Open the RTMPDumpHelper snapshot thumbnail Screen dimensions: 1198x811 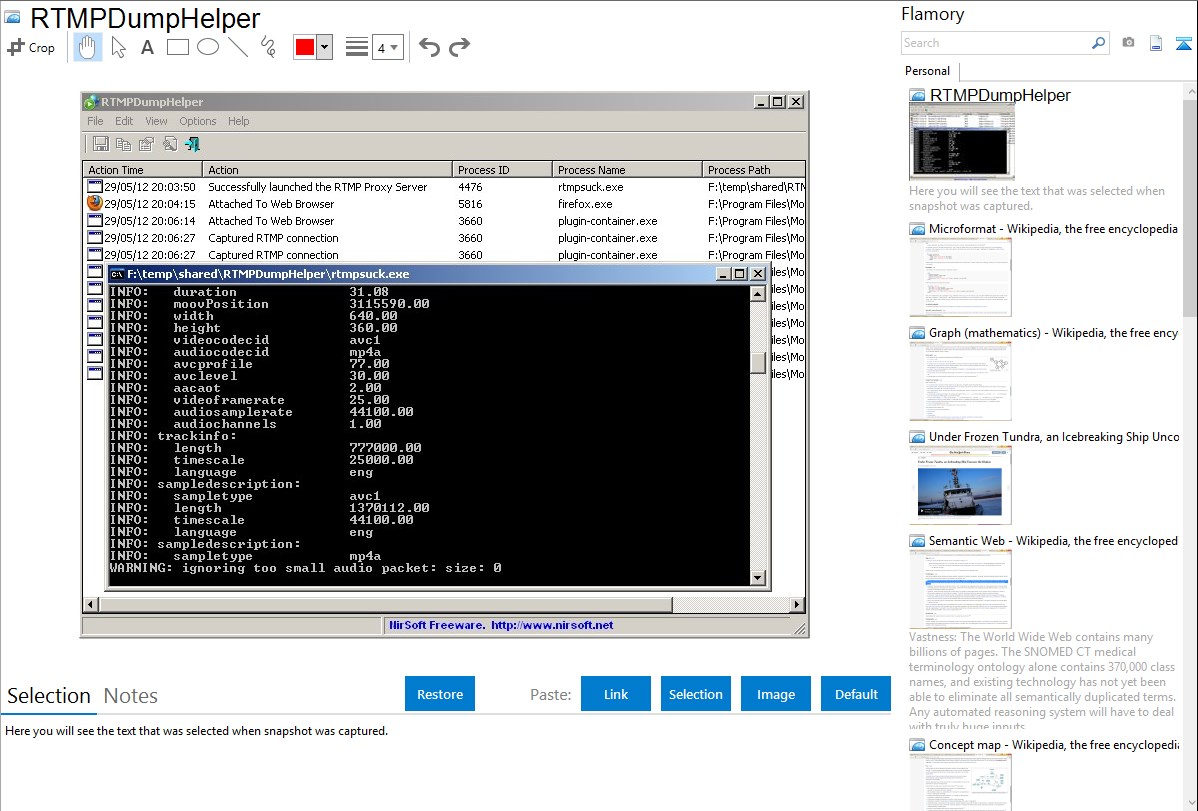(962, 142)
